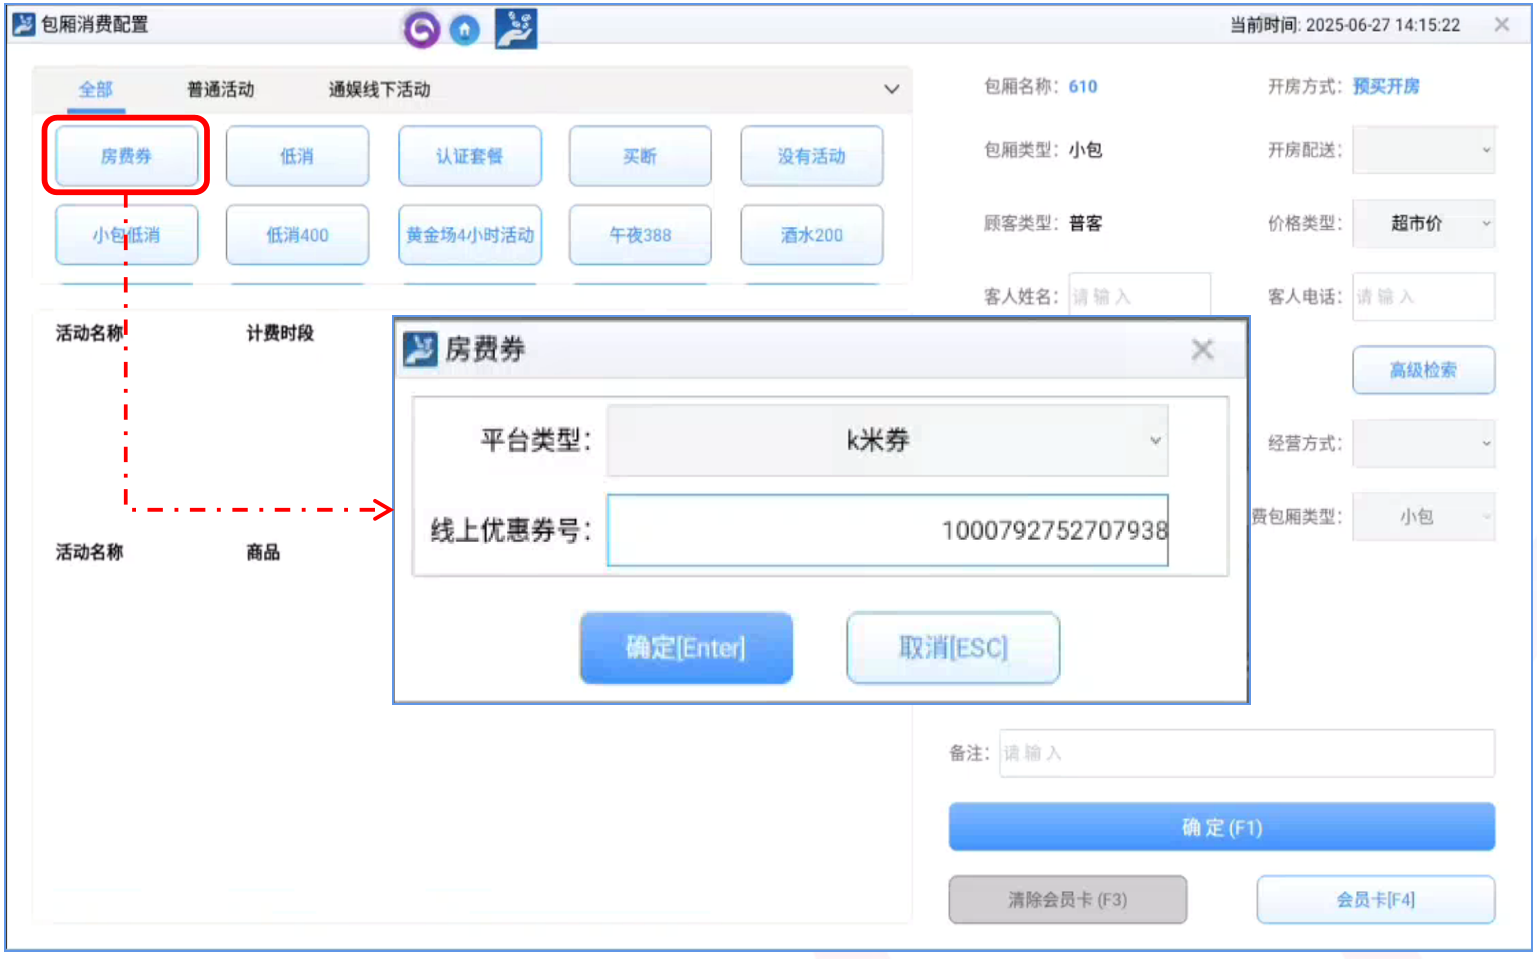Click the 商品 column header
This screenshot has height=959, width=1537.
[x=263, y=552]
